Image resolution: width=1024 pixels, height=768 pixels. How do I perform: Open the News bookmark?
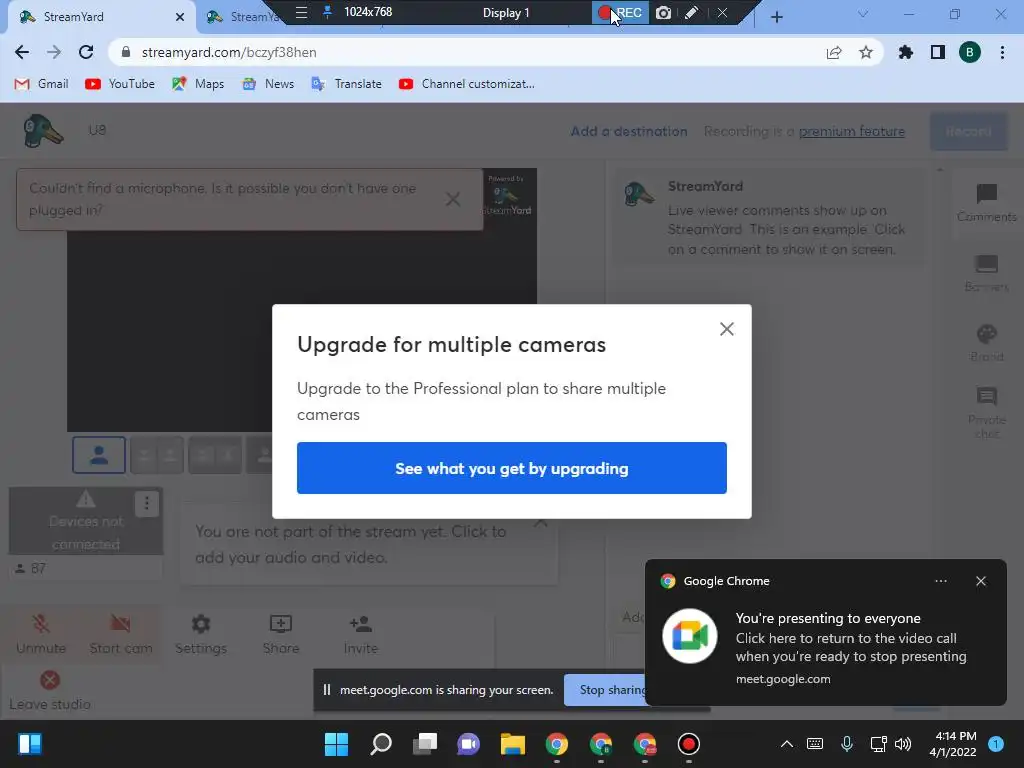tap(268, 84)
